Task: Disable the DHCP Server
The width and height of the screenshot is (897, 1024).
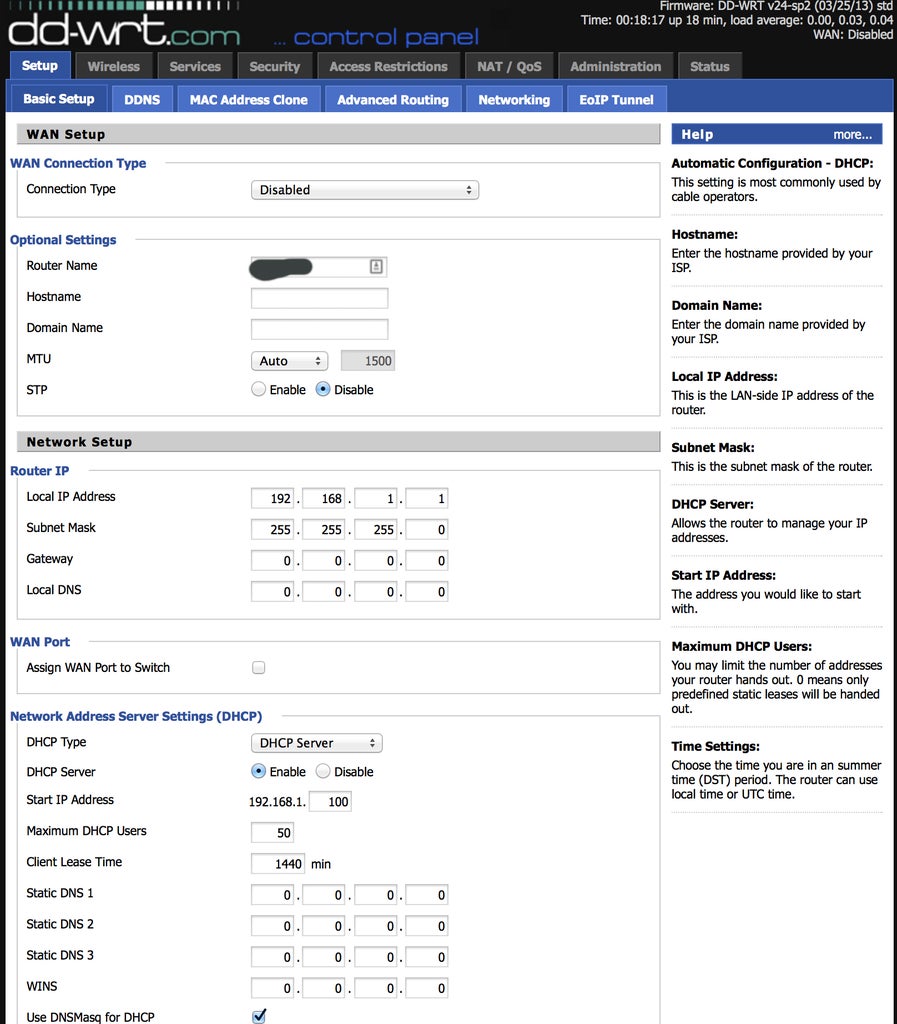Action: pyautogui.click(x=322, y=771)
